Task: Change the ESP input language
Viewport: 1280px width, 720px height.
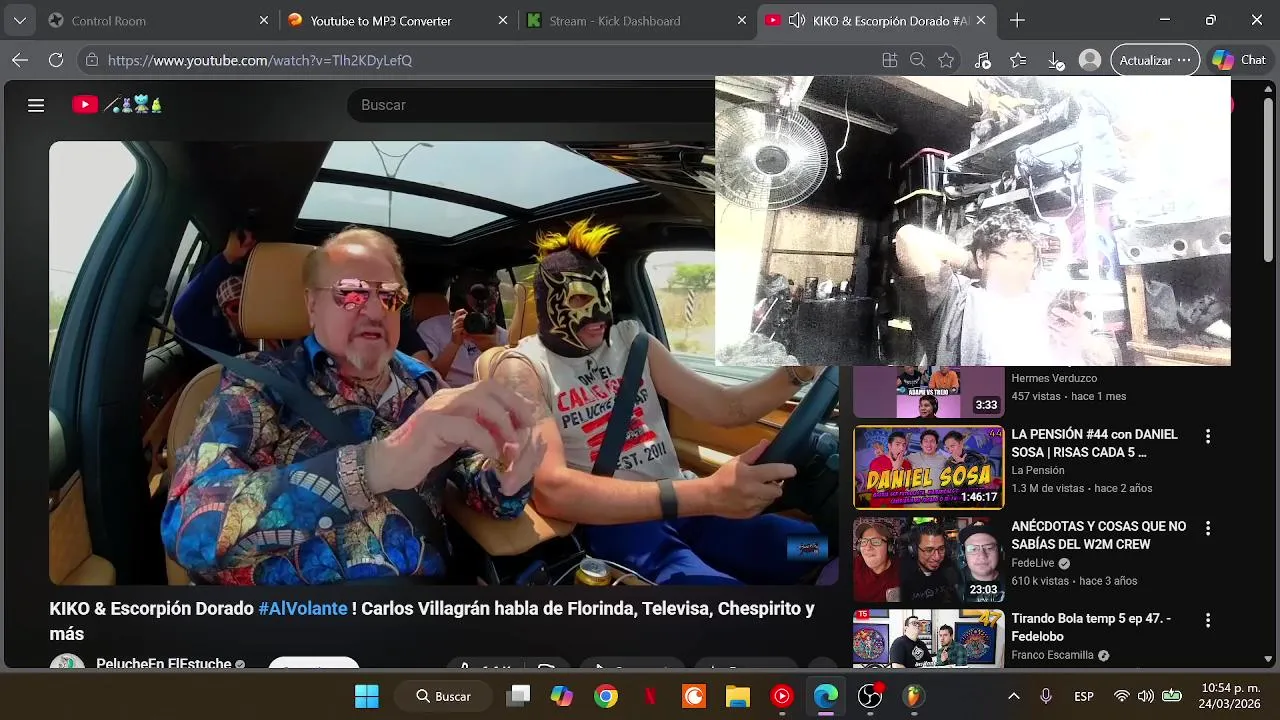Action: [1084, 696]
